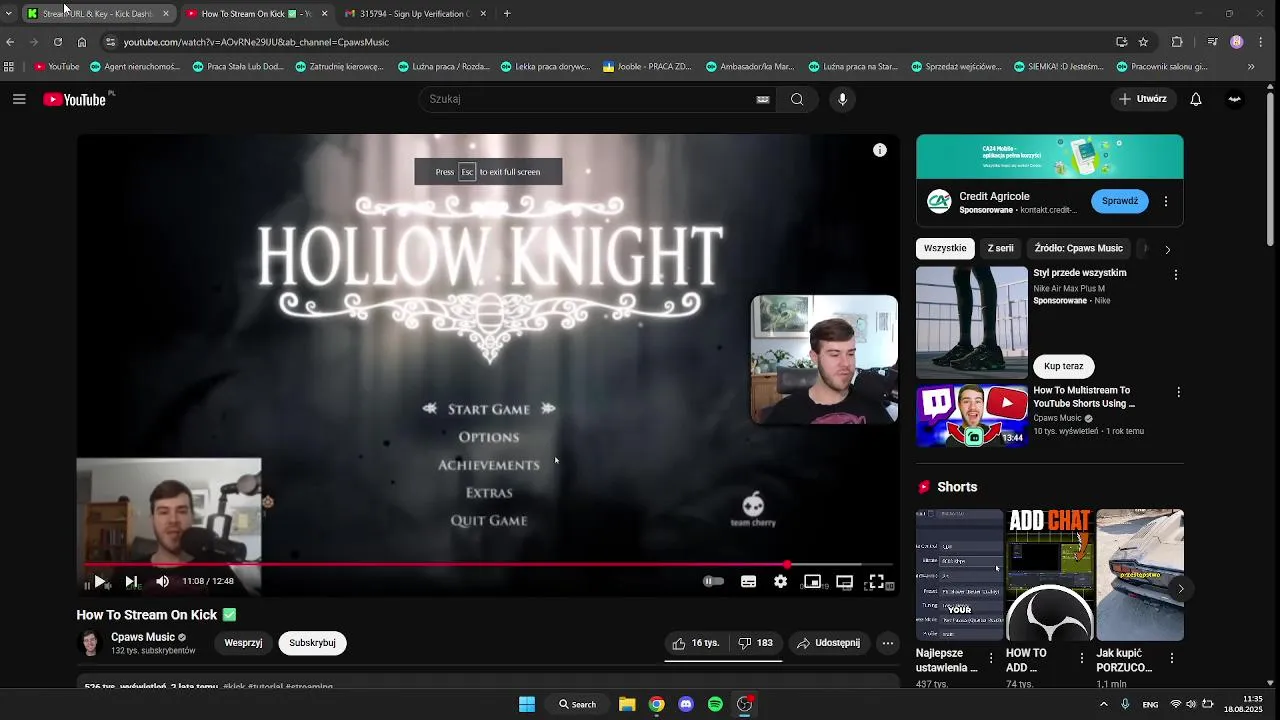The height and width of the screenshot is (720, 1280).
Task: Open the How To Multistream video thumbnail
Action: 972,416
